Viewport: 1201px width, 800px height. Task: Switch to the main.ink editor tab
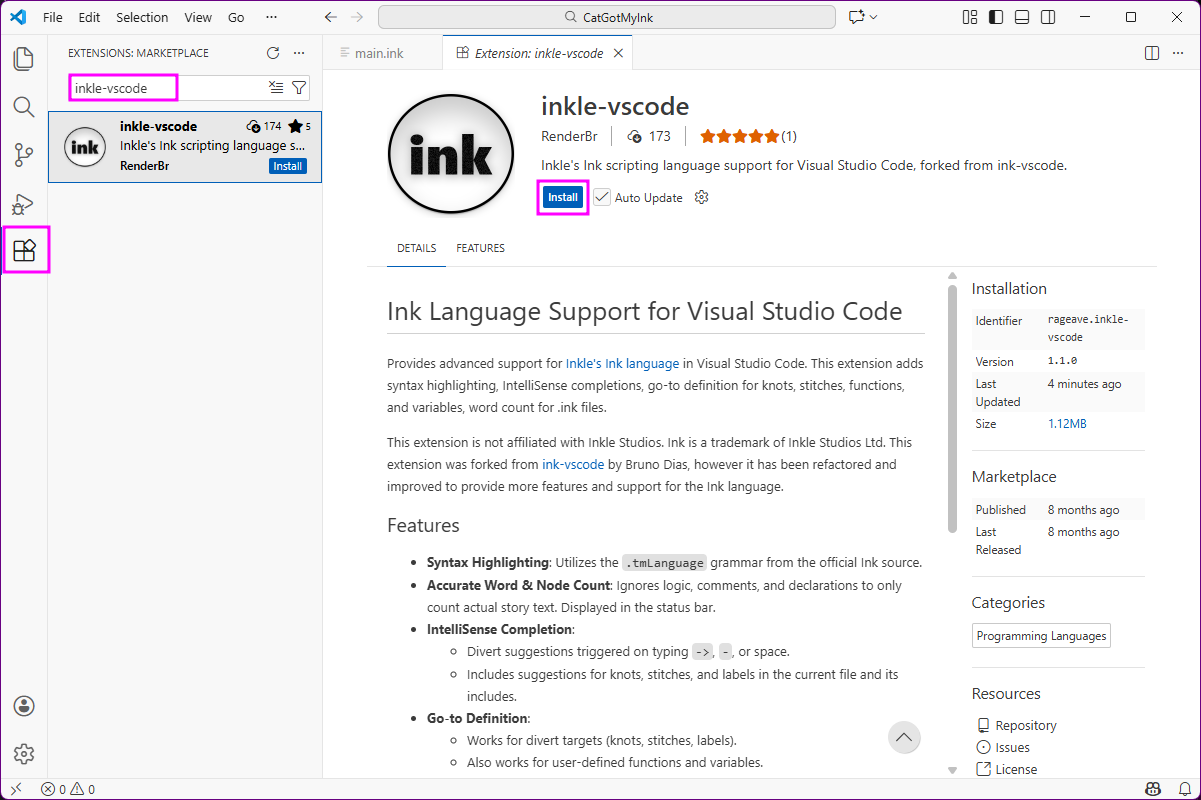tap(379, 53)
